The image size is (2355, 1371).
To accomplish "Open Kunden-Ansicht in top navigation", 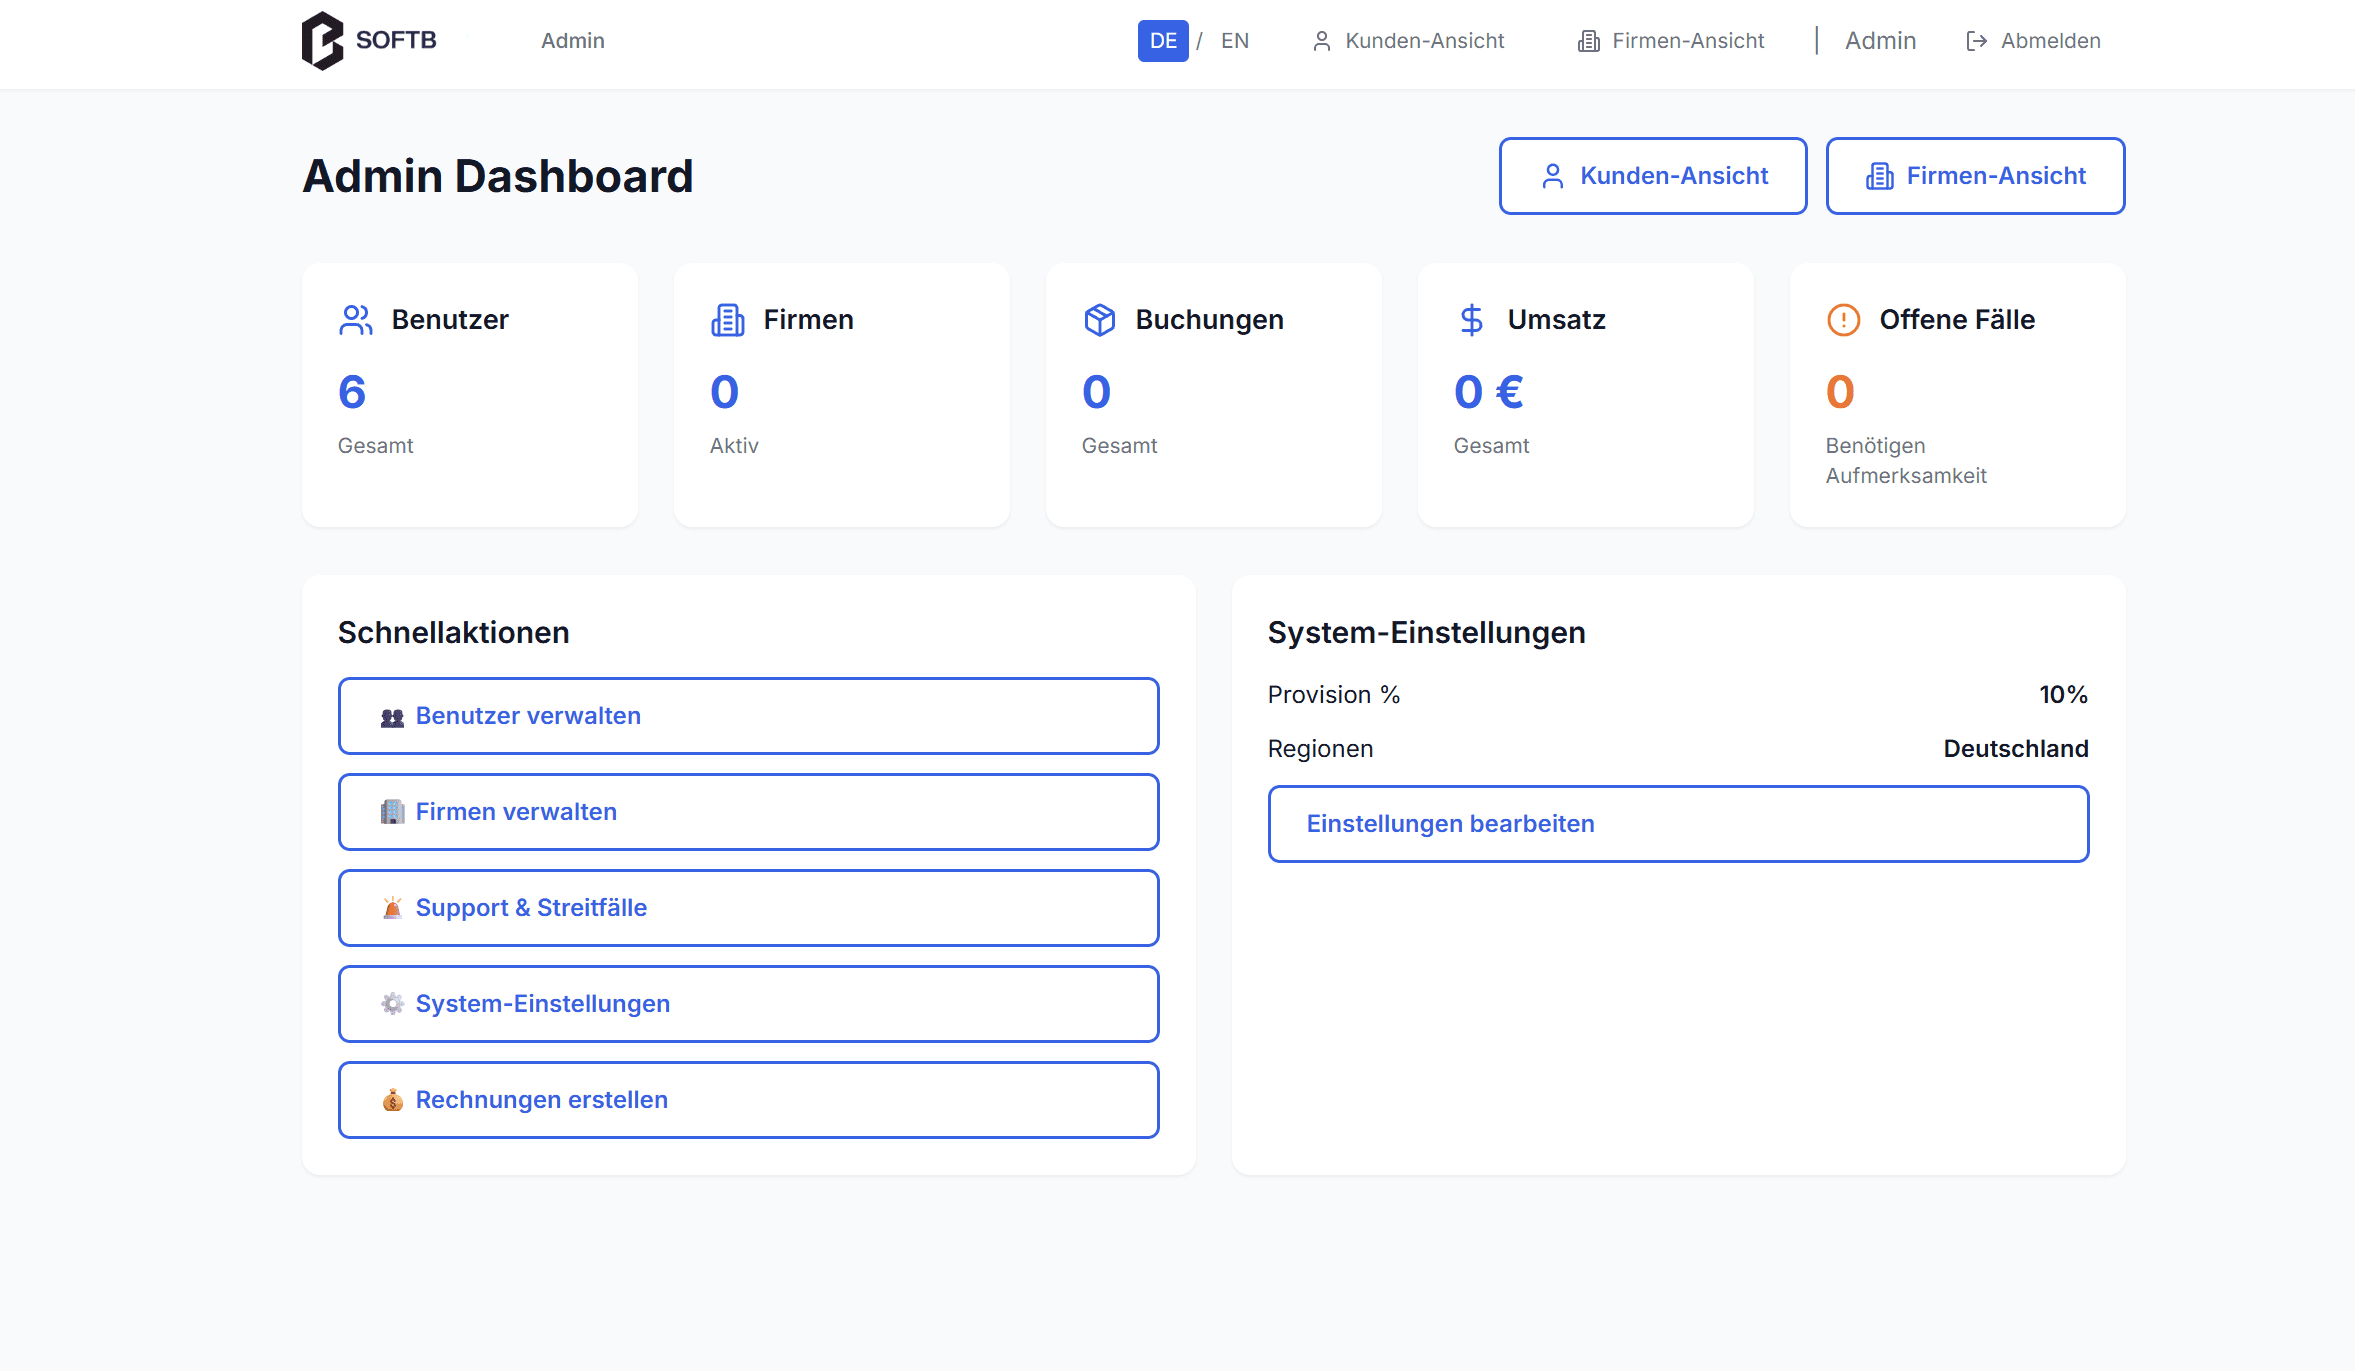I will [1408, 41].
